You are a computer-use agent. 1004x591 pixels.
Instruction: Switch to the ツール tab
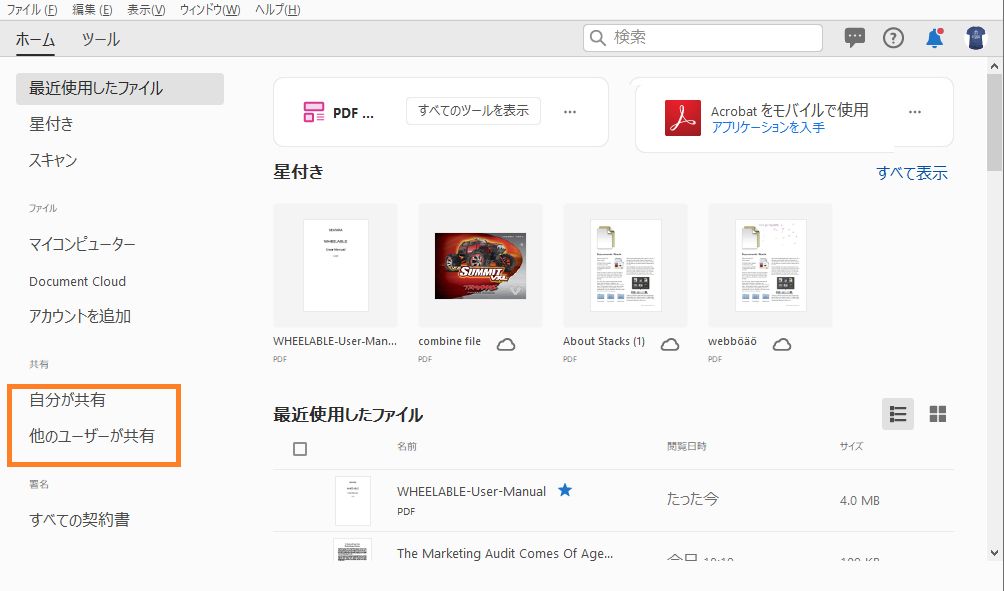pos(102,39)
